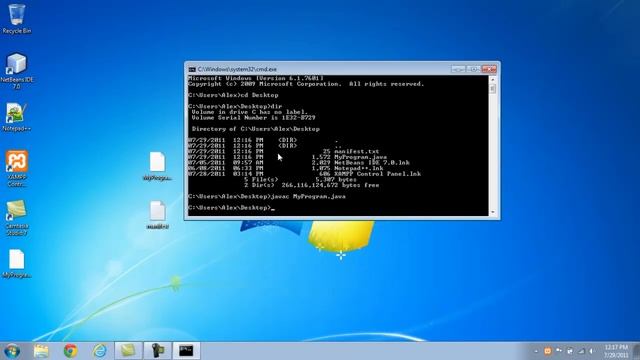
Task: Launch NetBeans IDE 7.0 from desktop
Action: click(x=16, y=71)
